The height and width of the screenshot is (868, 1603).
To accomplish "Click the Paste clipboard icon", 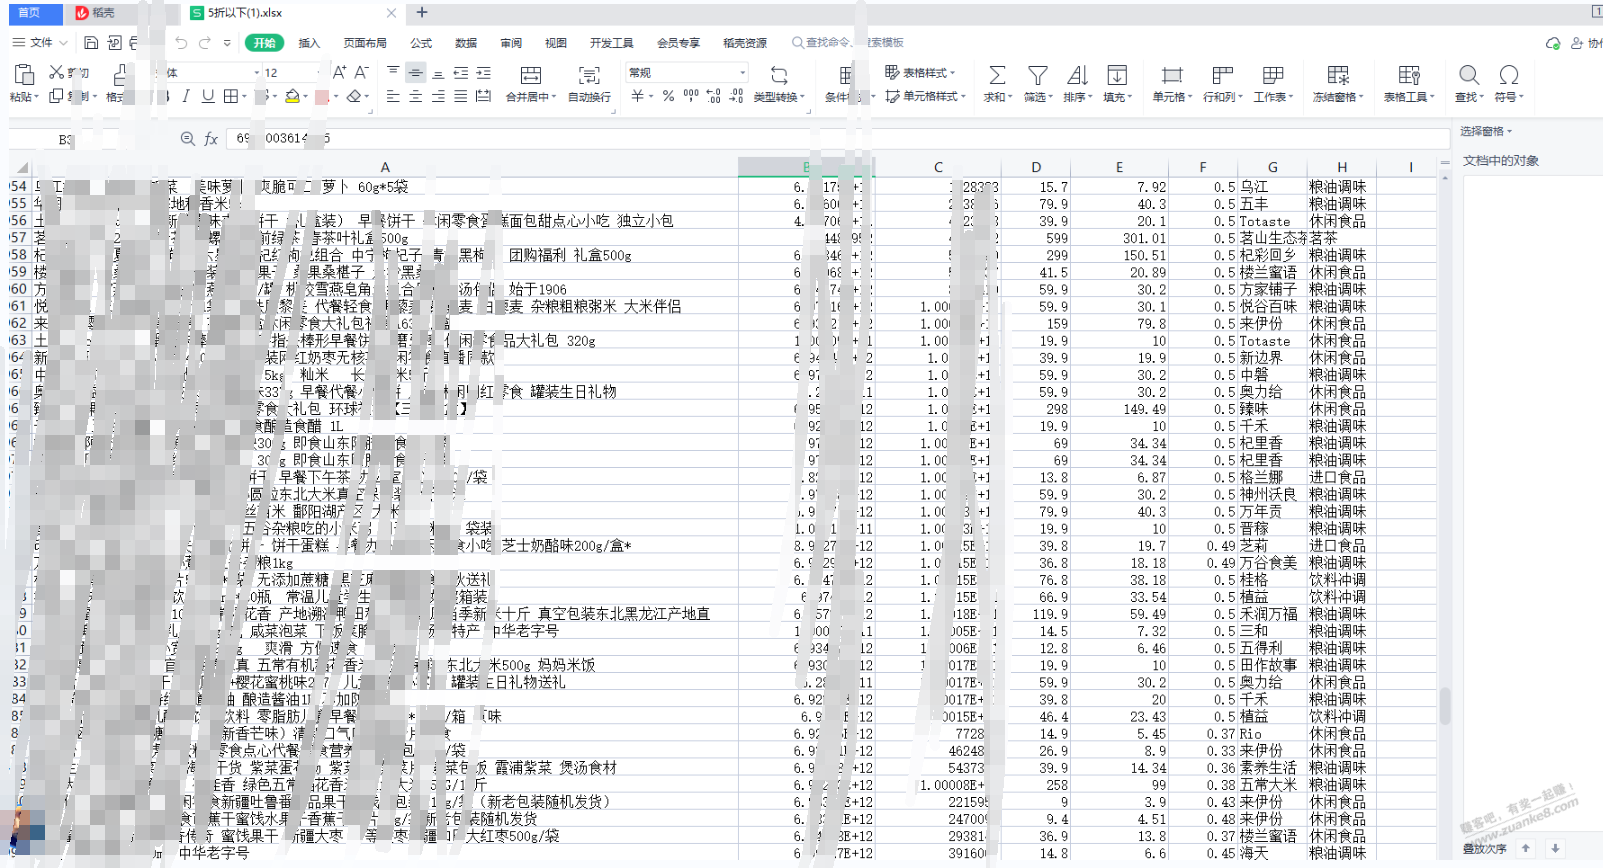I will (24, 74).
